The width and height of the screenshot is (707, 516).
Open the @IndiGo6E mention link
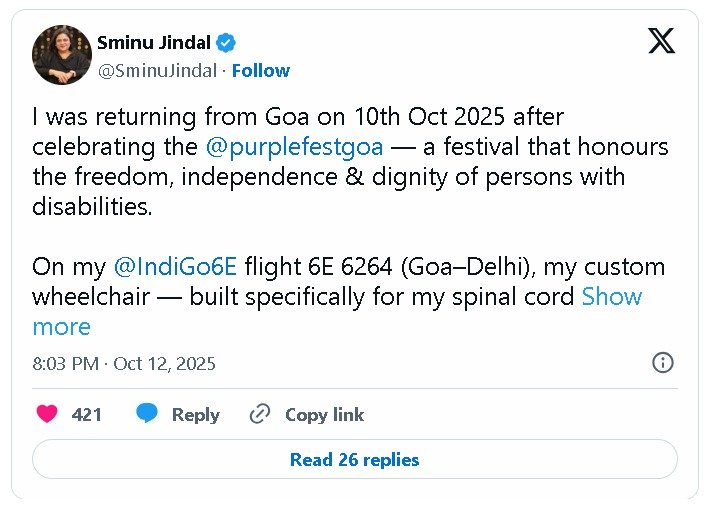[175, 267]
